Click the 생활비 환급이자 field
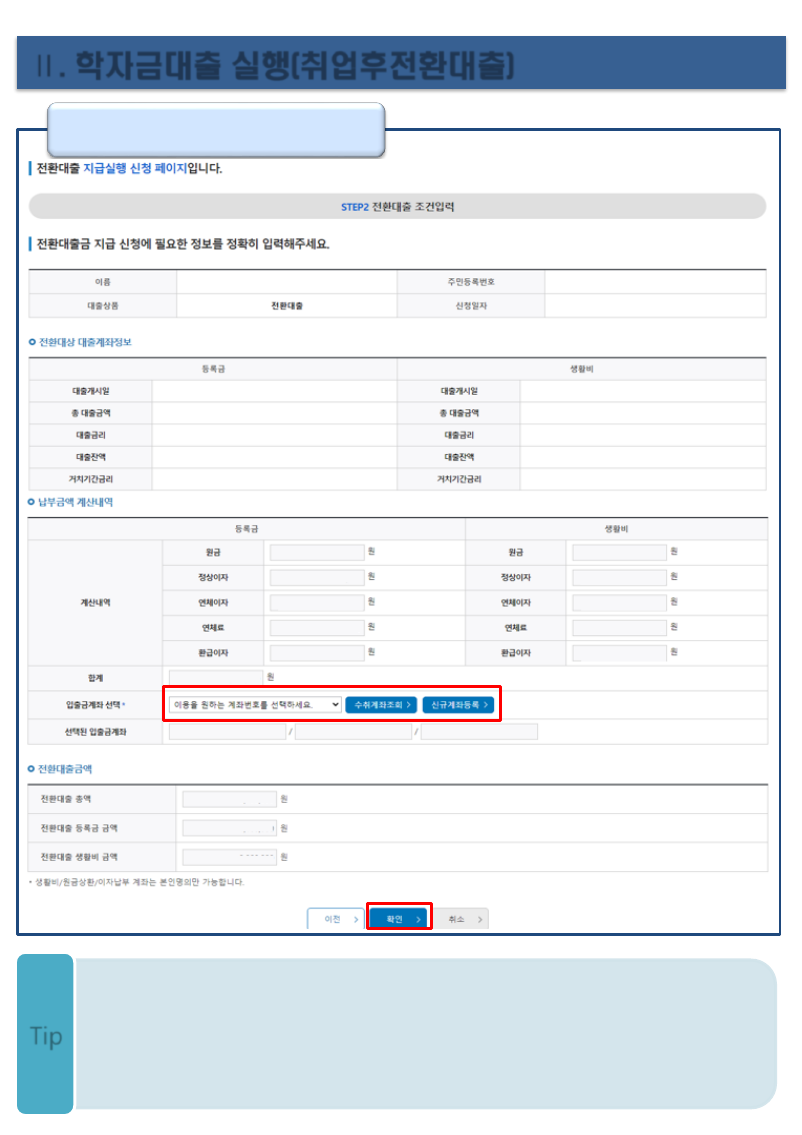802x1135 pixels. [619, 653]
